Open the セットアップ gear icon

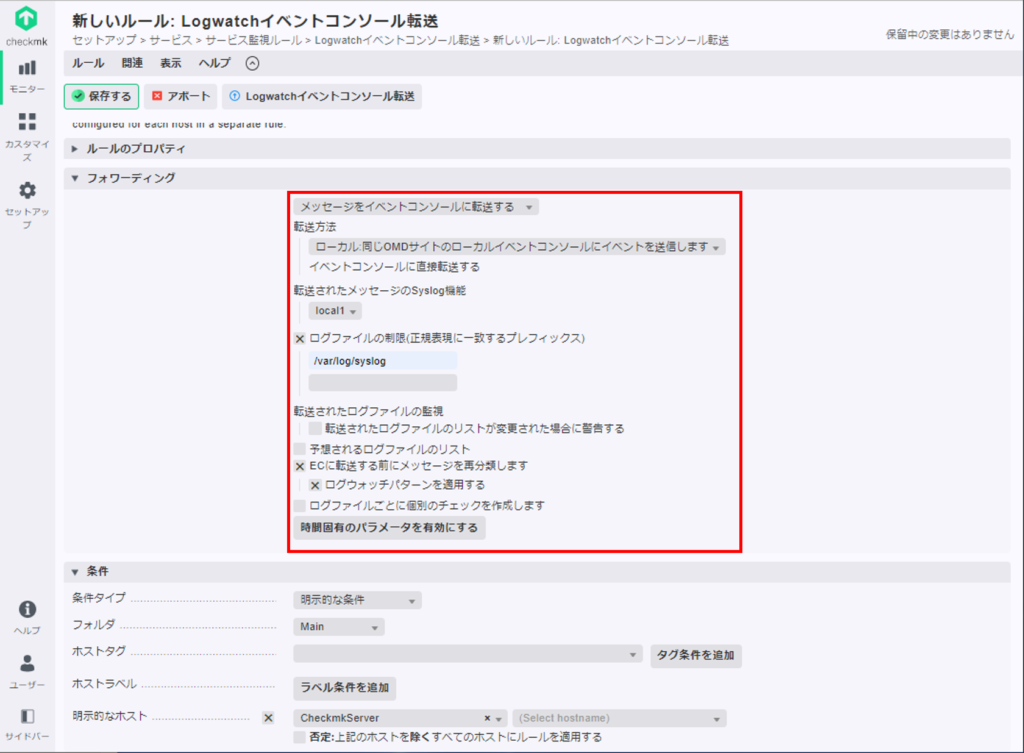tap(27, 190)
